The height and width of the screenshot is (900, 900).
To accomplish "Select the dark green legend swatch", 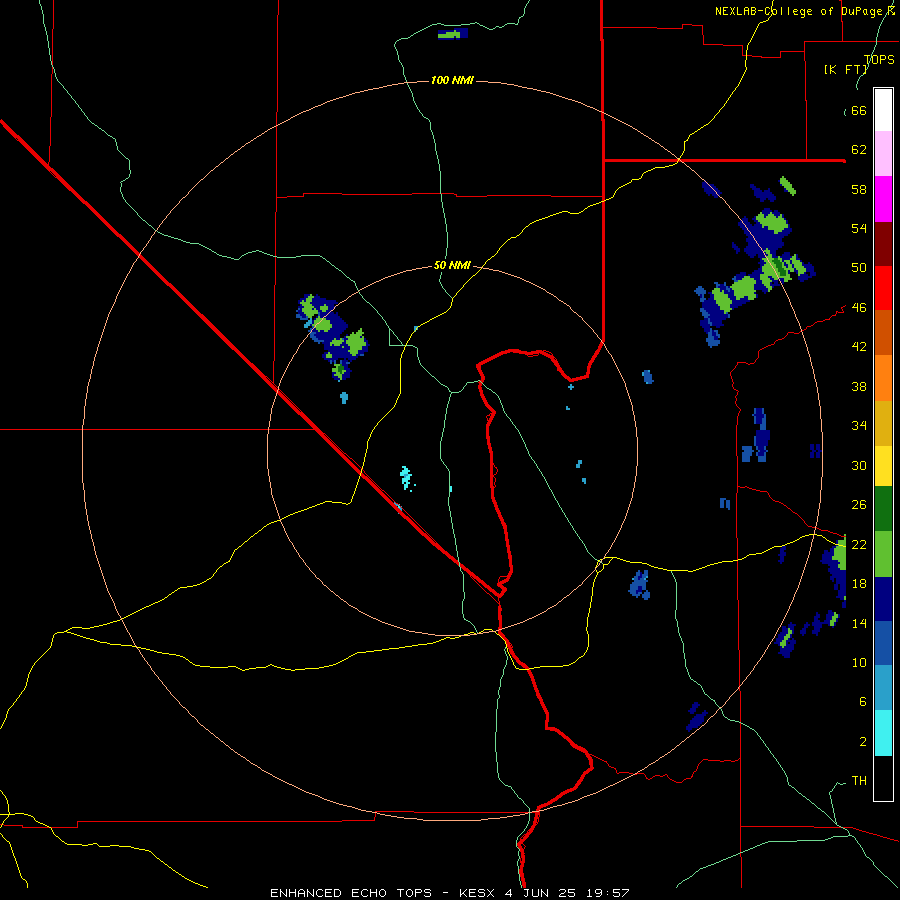I will point(883,509).
